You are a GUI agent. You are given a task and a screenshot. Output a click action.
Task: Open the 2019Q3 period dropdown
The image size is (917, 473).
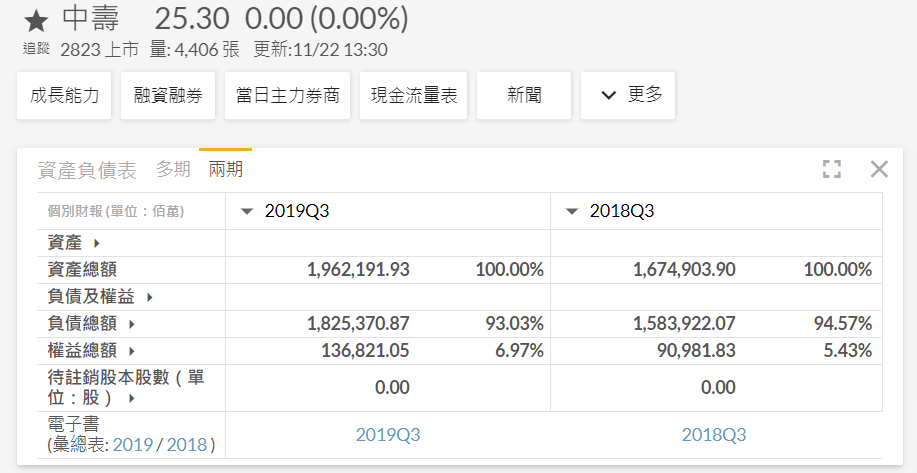(x=247, y=211)
